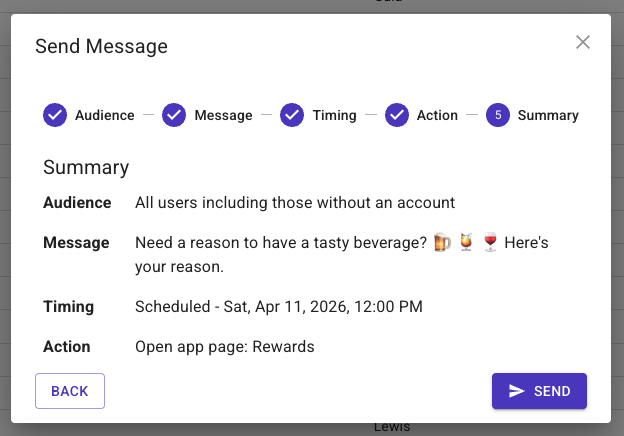Click the Open app page: Rewards text
This screenshot has height=436, width=624.
(x=225, y=347)
